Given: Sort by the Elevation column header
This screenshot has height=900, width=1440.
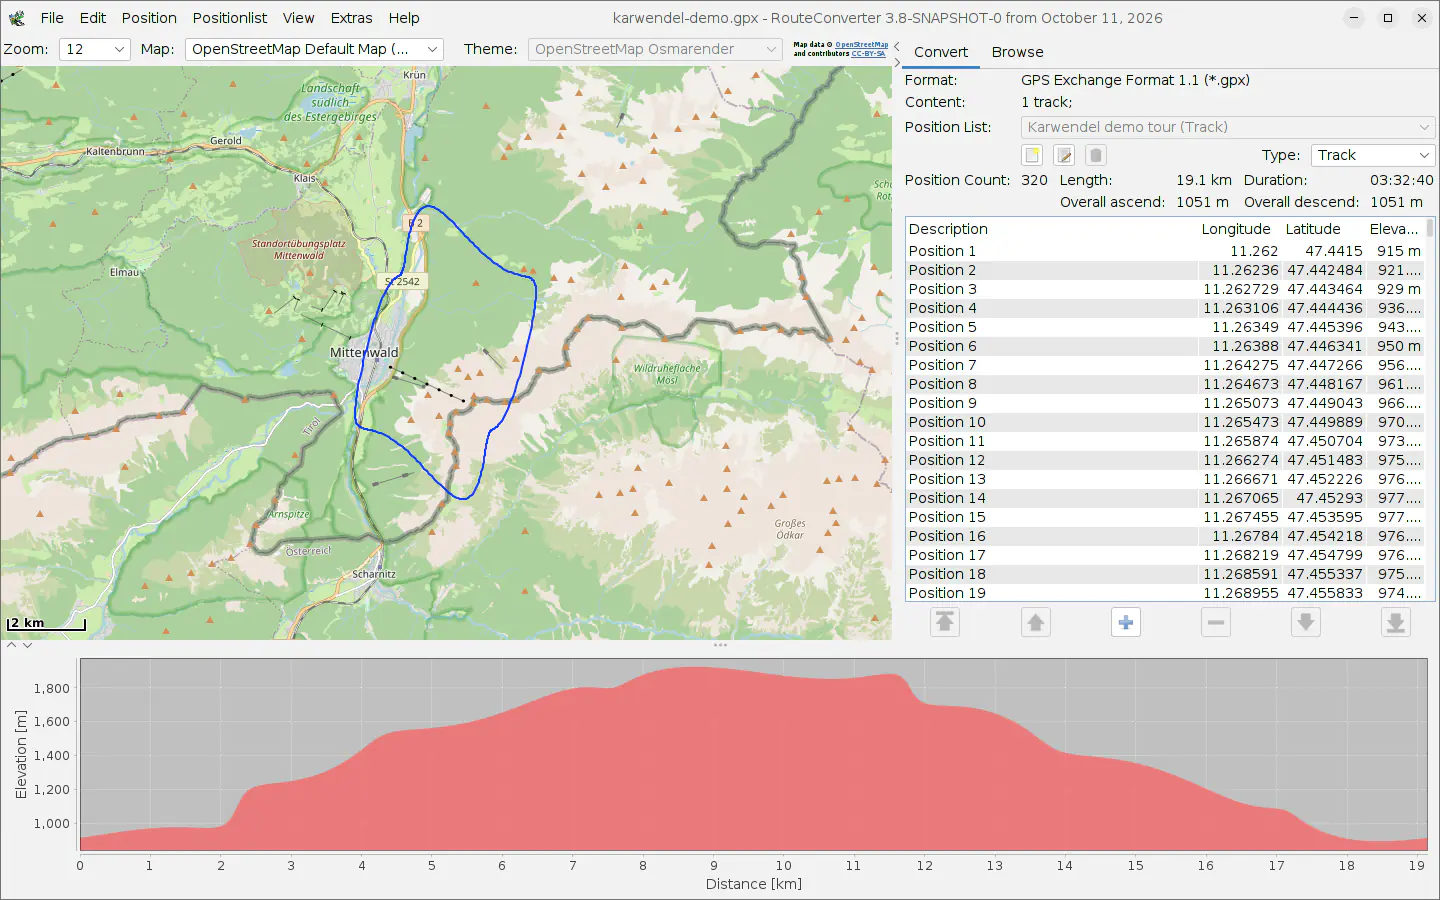Looking at the screenshot, I should (x=1394, y=229).
